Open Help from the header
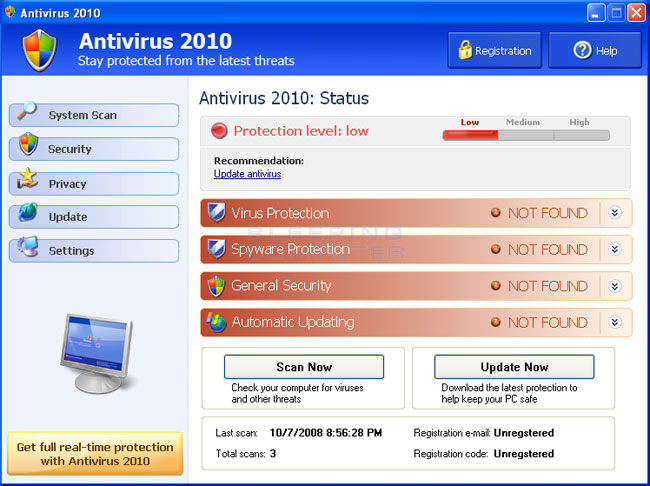The height and width of the screenshot is (486, 650). point(595,50)
